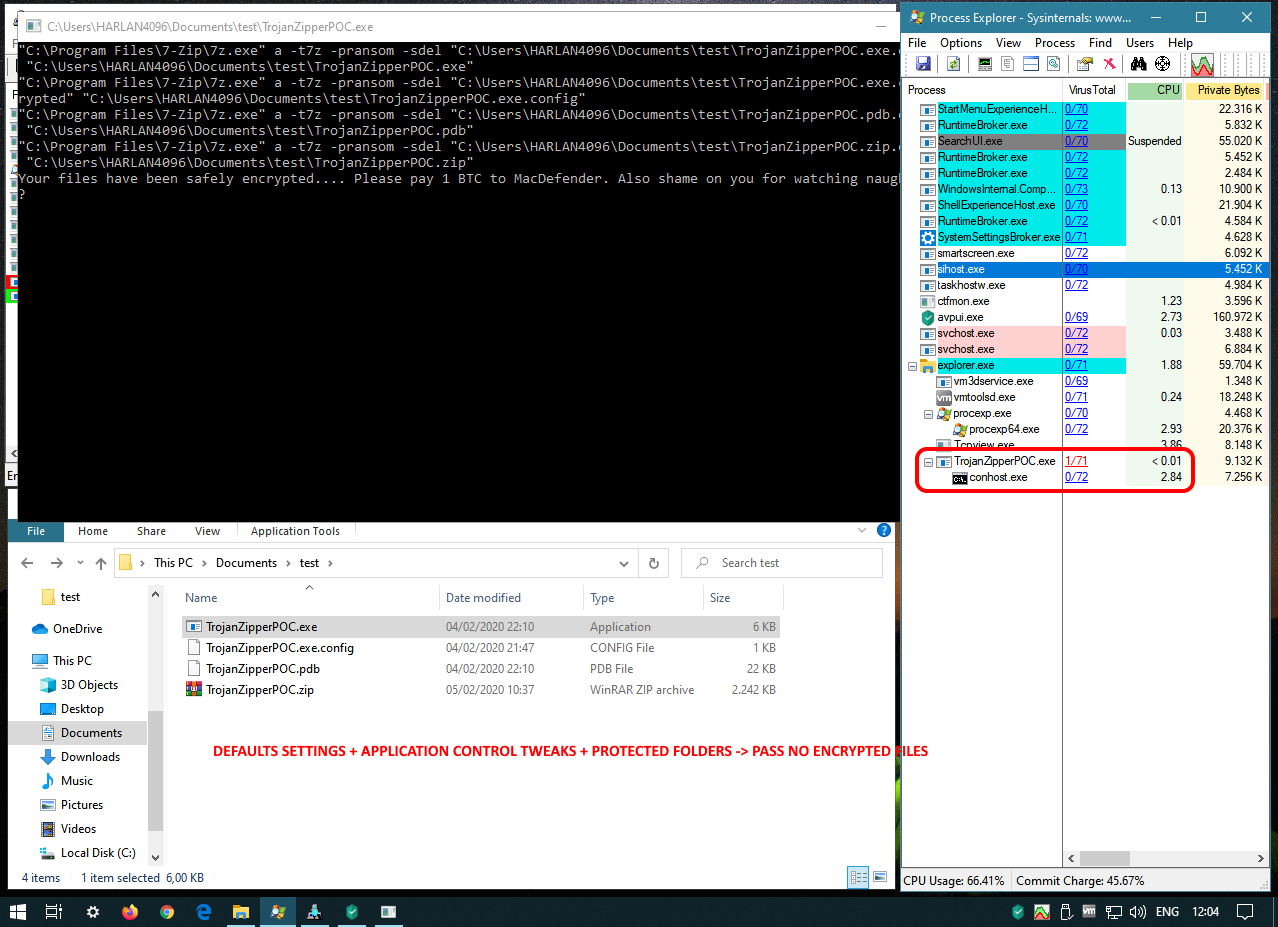Click the Back arrow in File Explorer
The width and height of the screenshot is (1278, 927).
[29, 563]
